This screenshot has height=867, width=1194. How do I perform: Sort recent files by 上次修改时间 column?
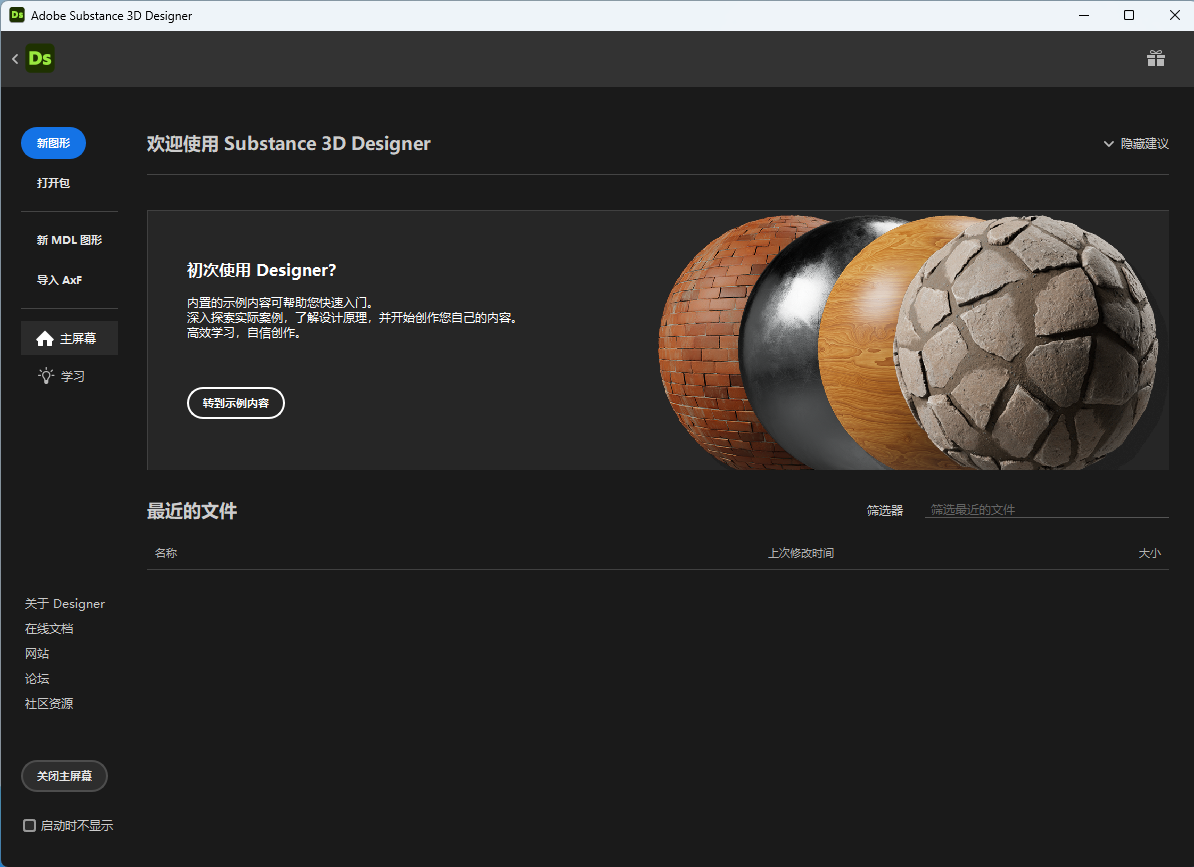[800, 553]
